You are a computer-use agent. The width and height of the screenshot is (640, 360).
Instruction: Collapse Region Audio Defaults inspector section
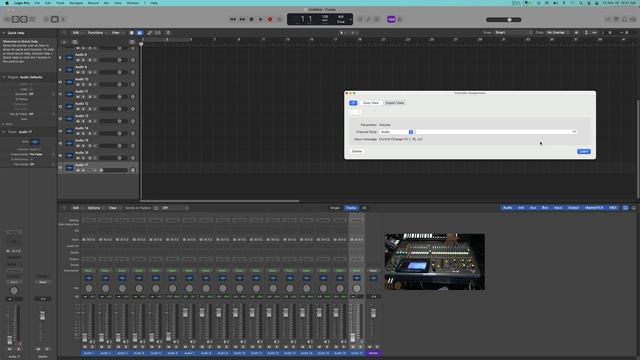(4, 77)
